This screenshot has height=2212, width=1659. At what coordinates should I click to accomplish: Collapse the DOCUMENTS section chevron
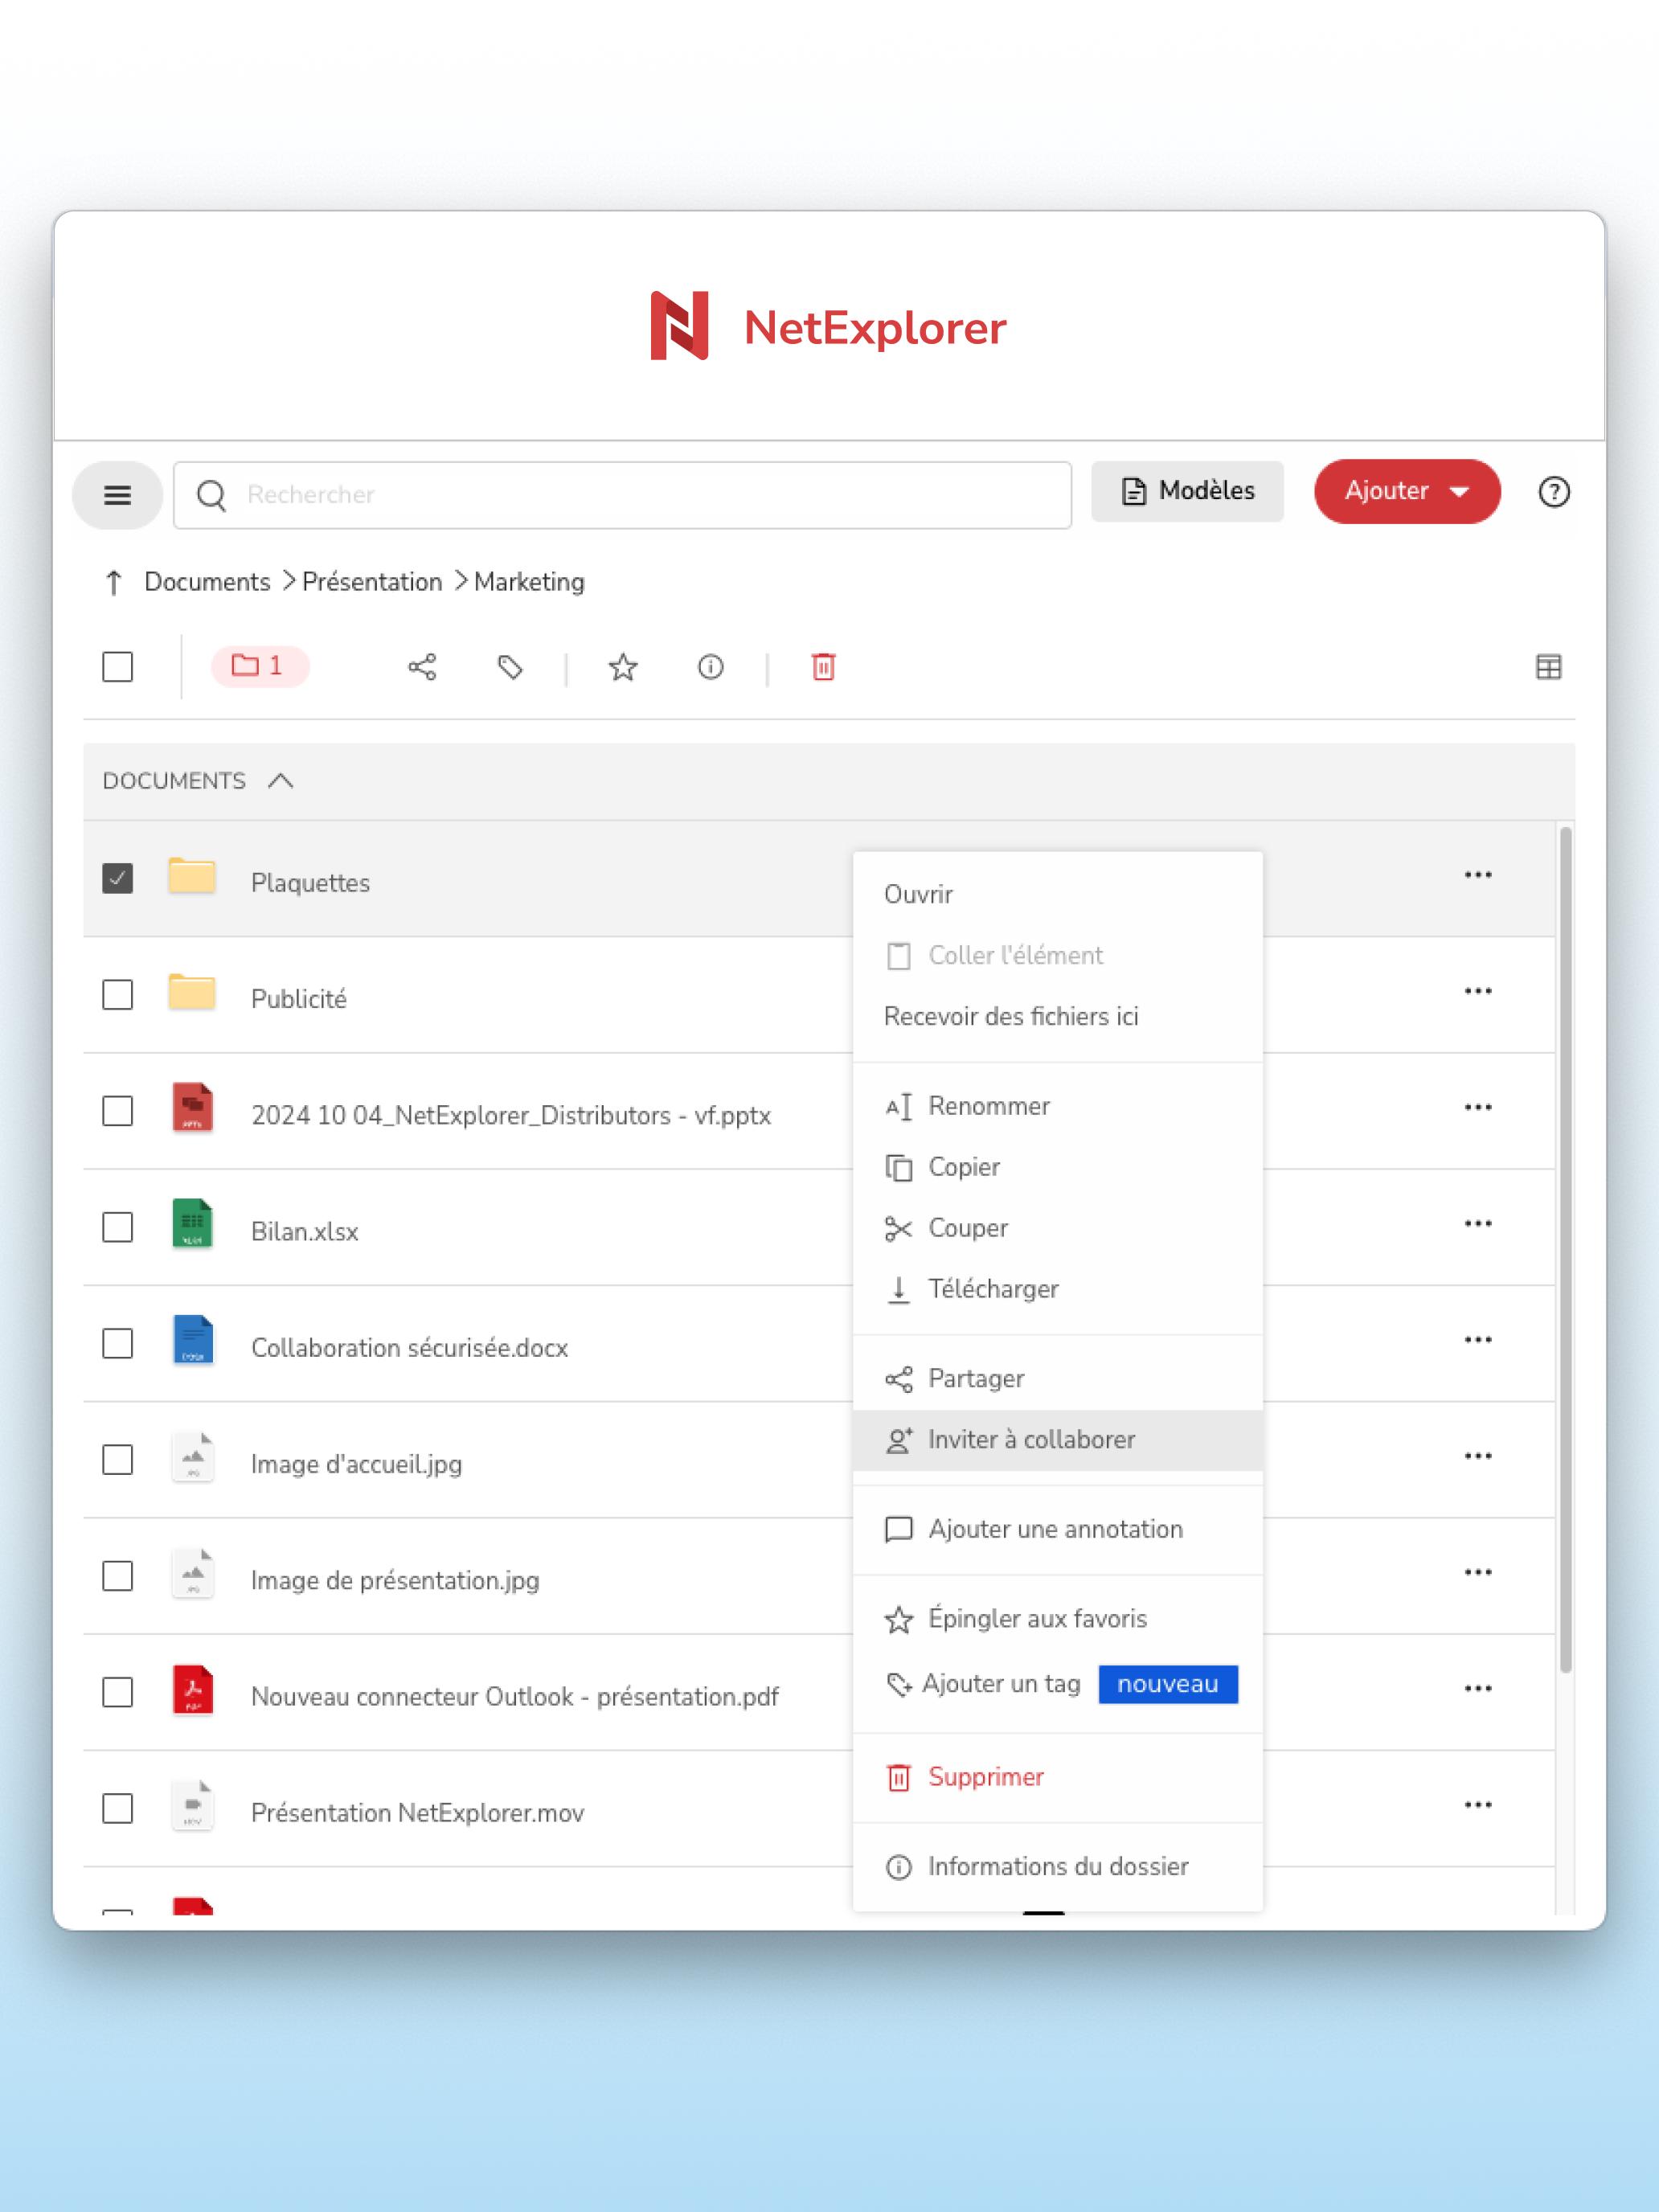281,781
